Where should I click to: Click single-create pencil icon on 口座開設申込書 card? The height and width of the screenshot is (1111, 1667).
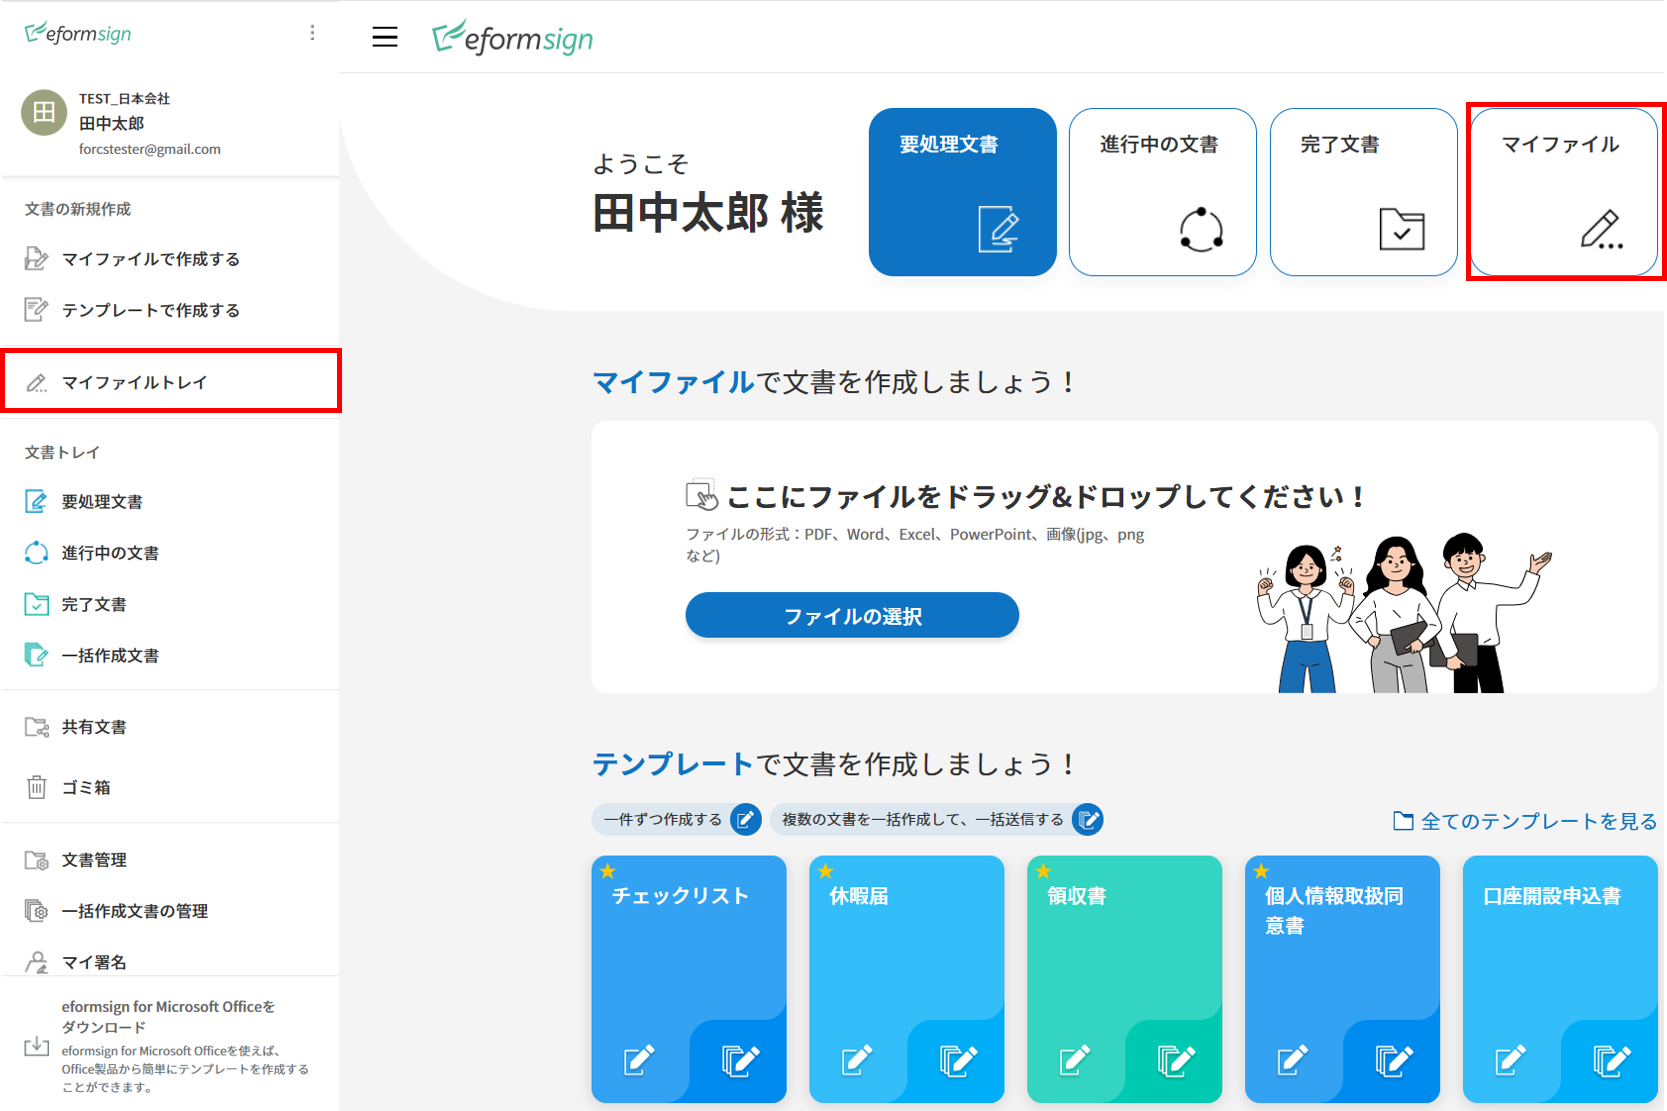(1510, 1059)
